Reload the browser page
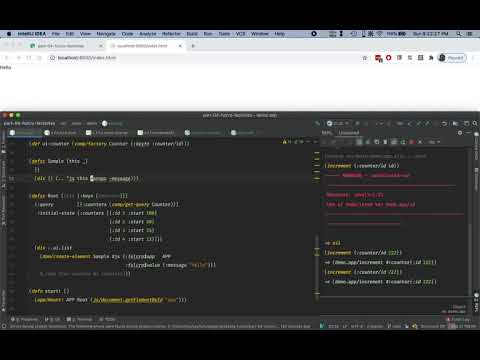 click(x=29, y=58)
